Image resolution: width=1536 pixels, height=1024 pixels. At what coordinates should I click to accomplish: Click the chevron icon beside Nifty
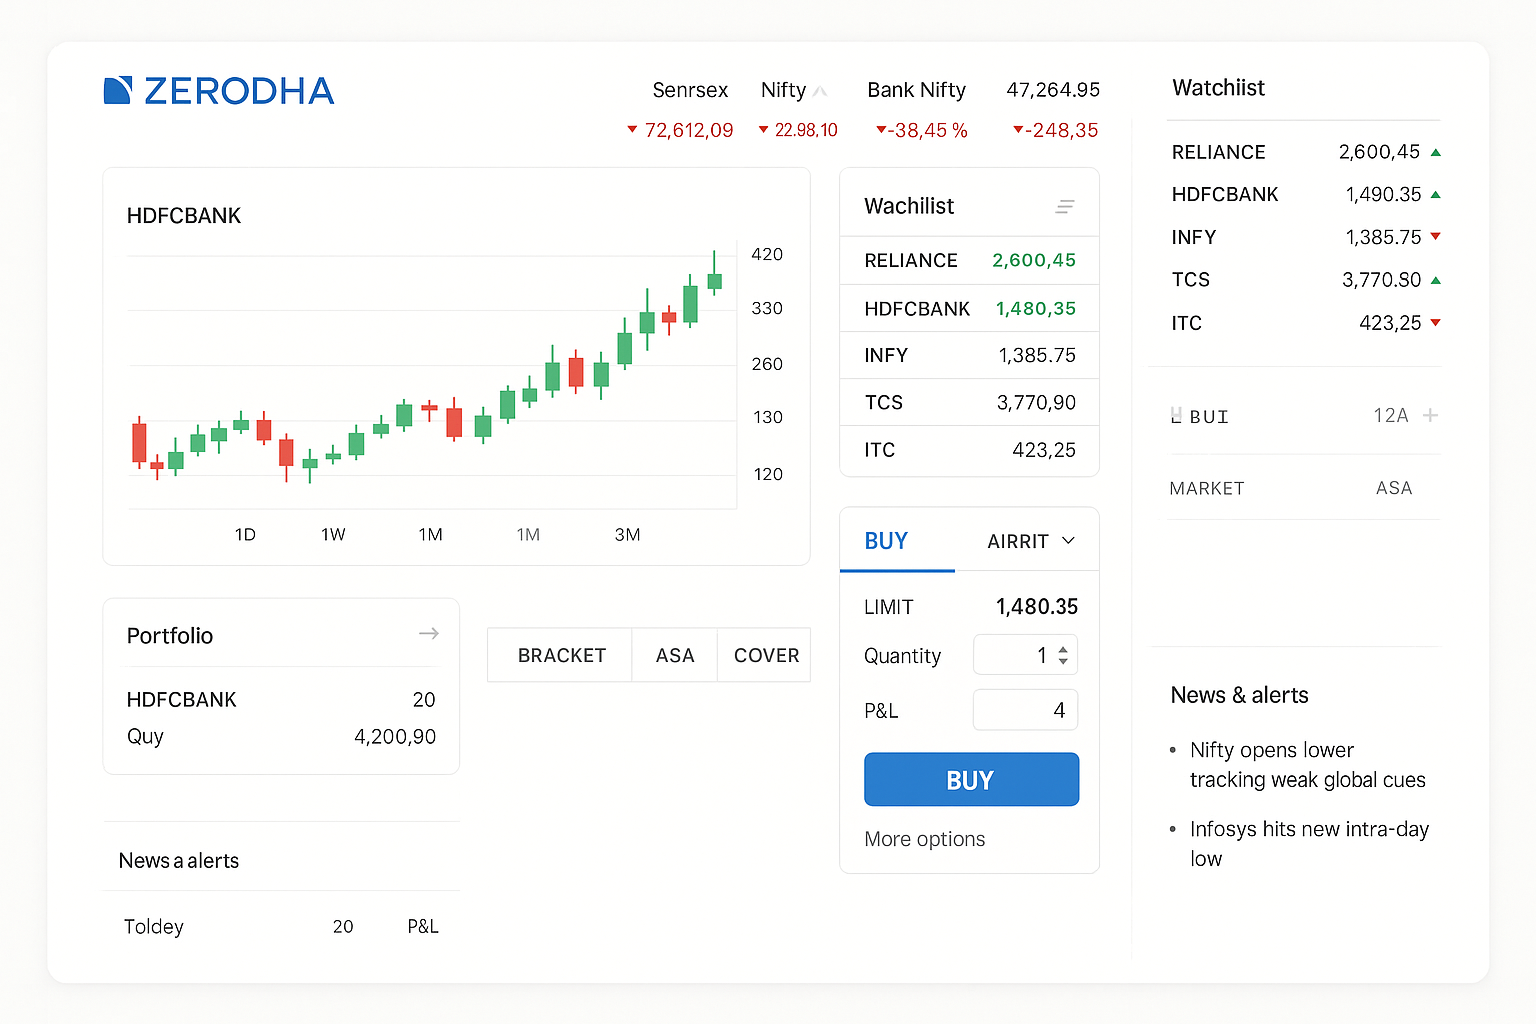click(820, 92)
